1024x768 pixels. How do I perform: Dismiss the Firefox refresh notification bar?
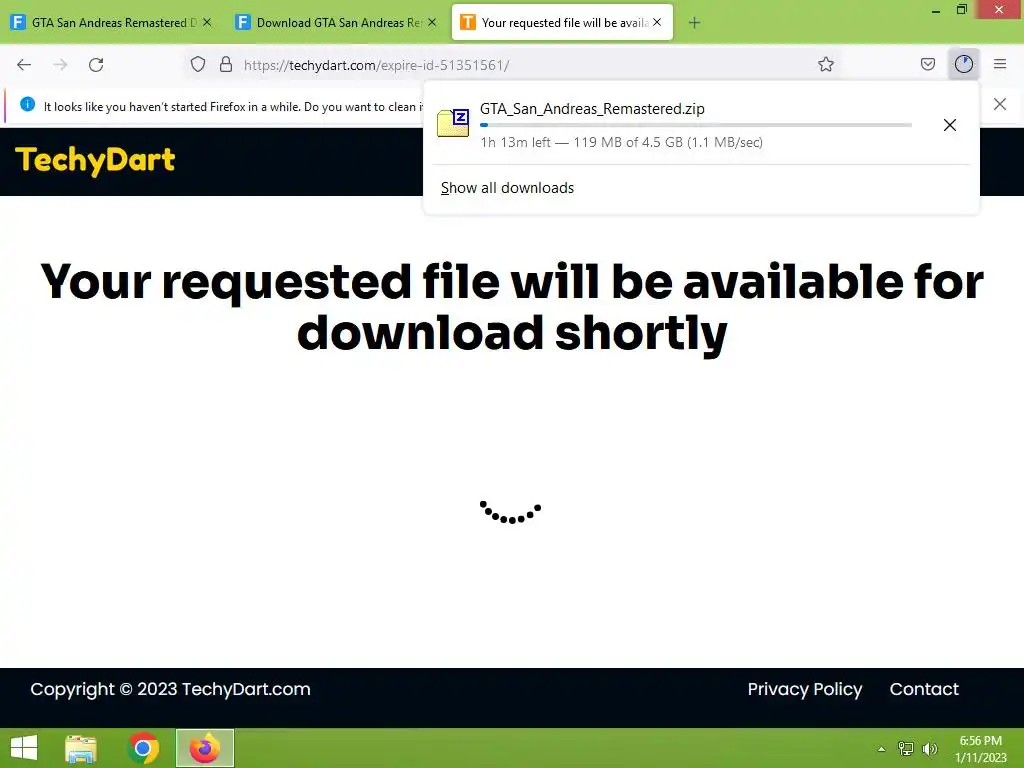pyautogui.click(x=1000, y=104)
